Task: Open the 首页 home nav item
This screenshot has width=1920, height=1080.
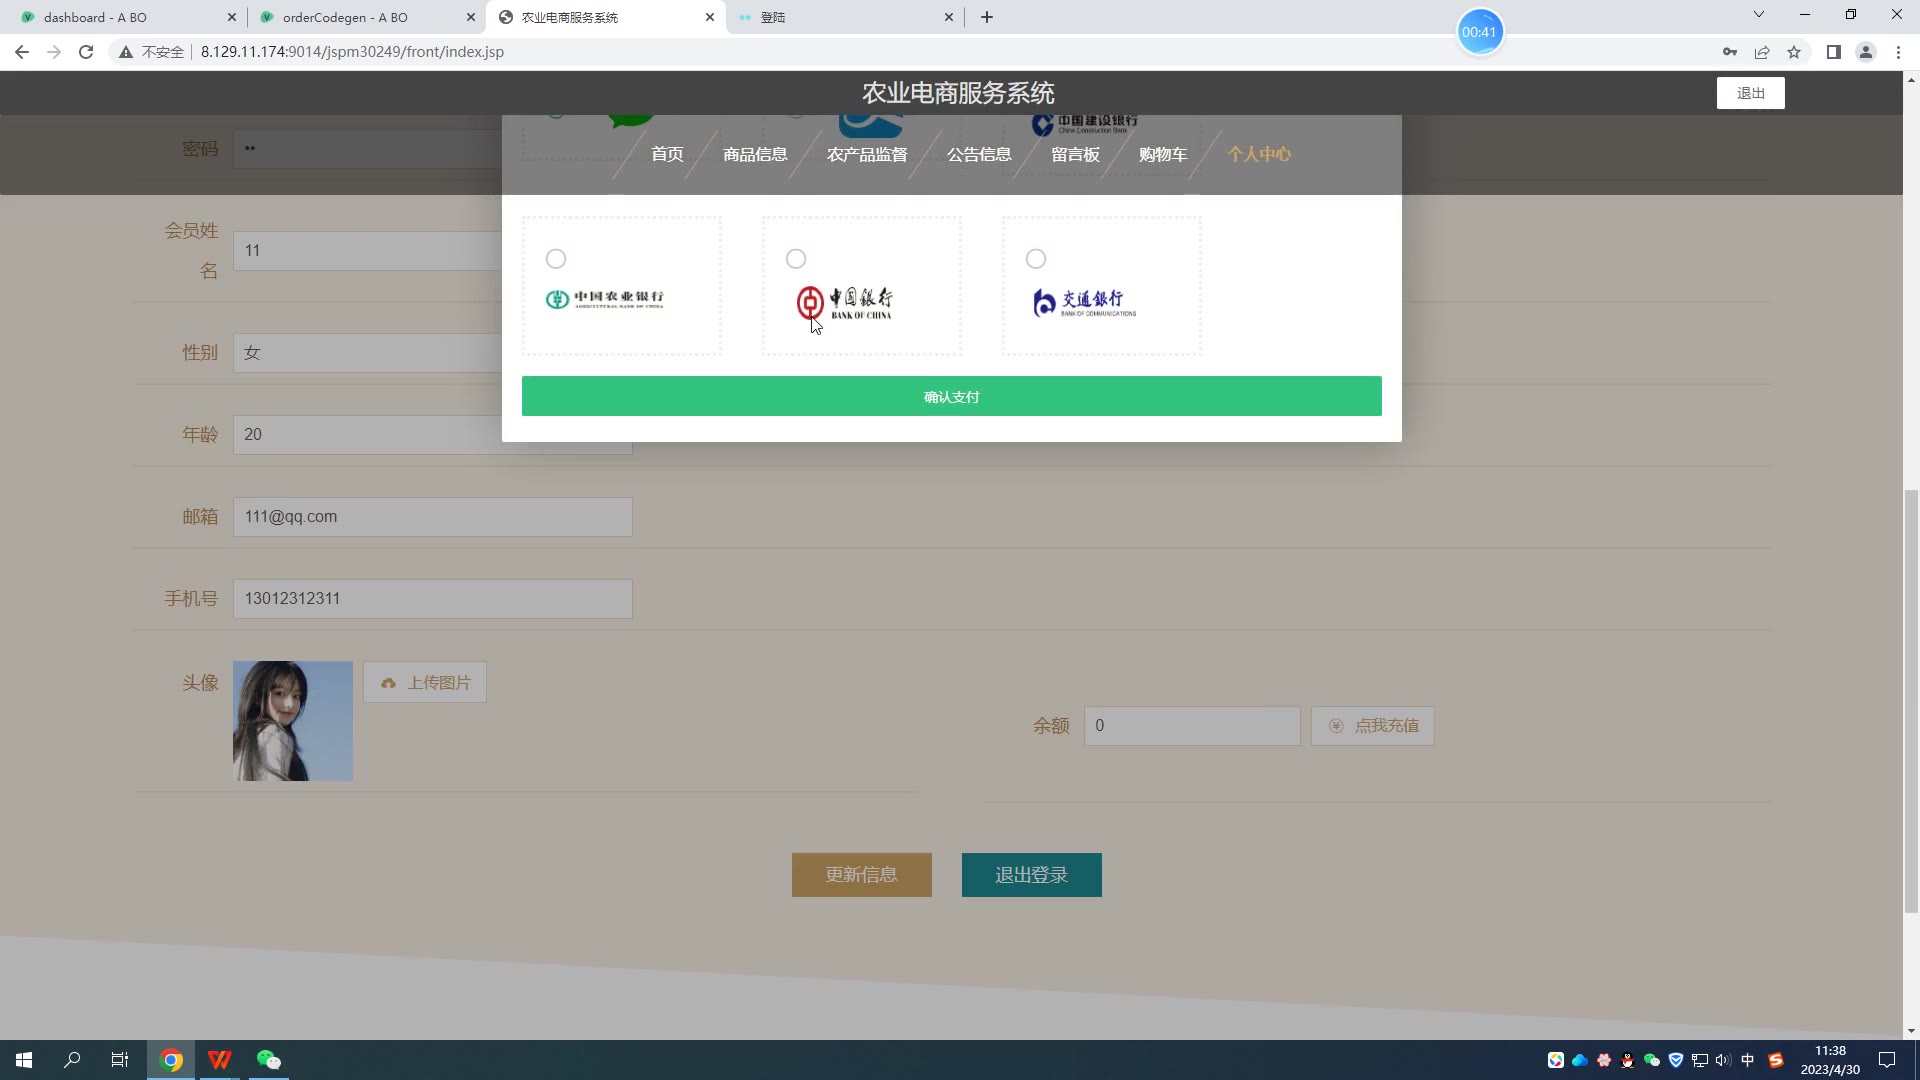Action: (x=667, y=154)
